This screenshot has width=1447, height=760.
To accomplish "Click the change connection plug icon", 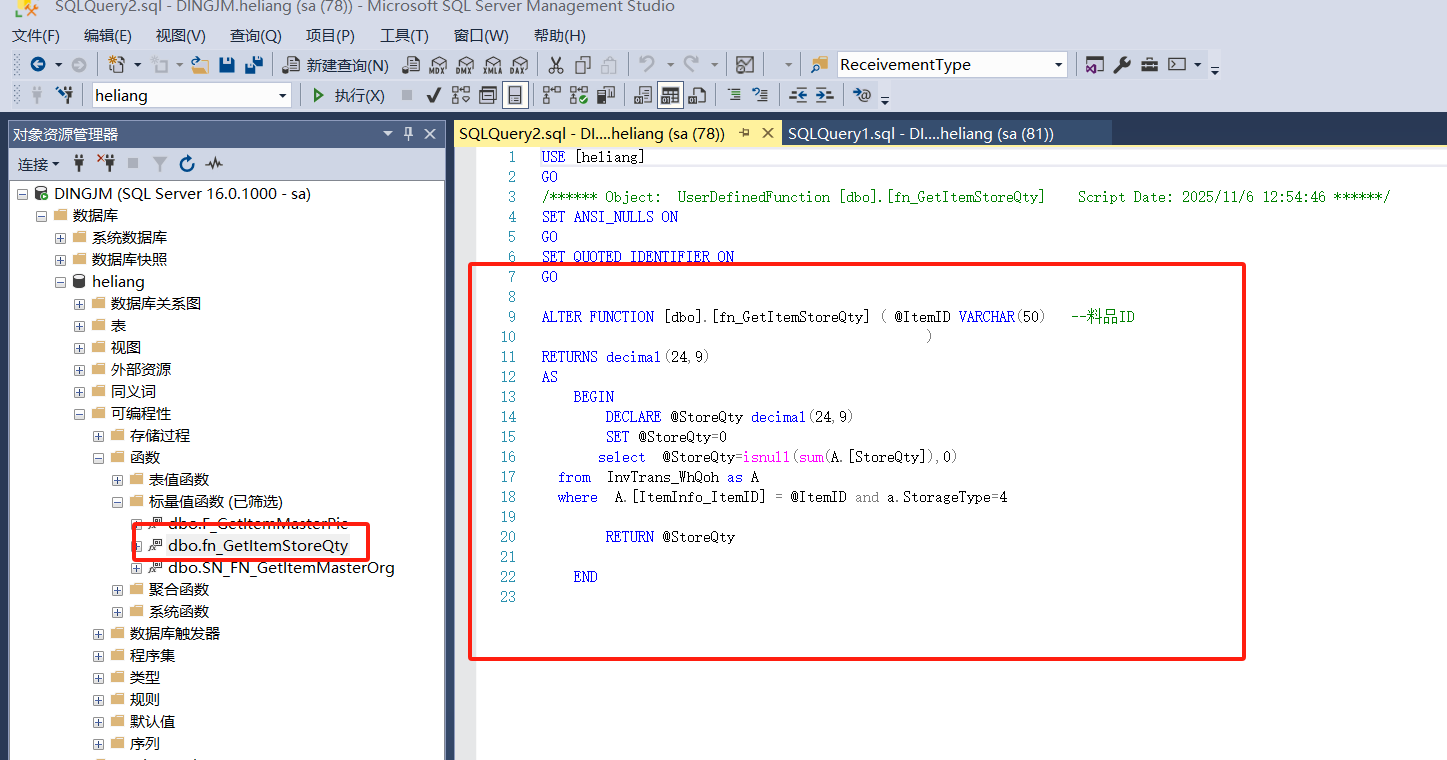I will point(64,95).
